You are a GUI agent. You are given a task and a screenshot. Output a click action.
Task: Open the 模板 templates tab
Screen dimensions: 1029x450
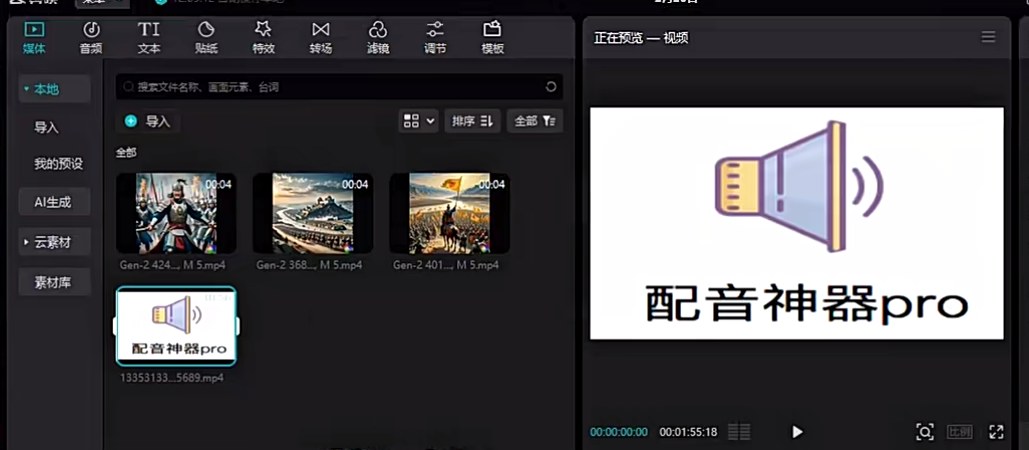pyautogui.click(x=492, y=37)
